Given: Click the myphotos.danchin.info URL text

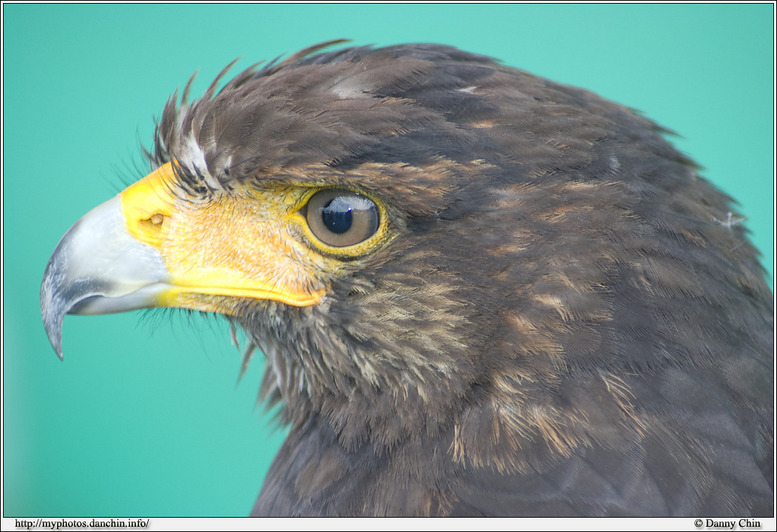Looking at the screenshot, I should click(81, 524).
